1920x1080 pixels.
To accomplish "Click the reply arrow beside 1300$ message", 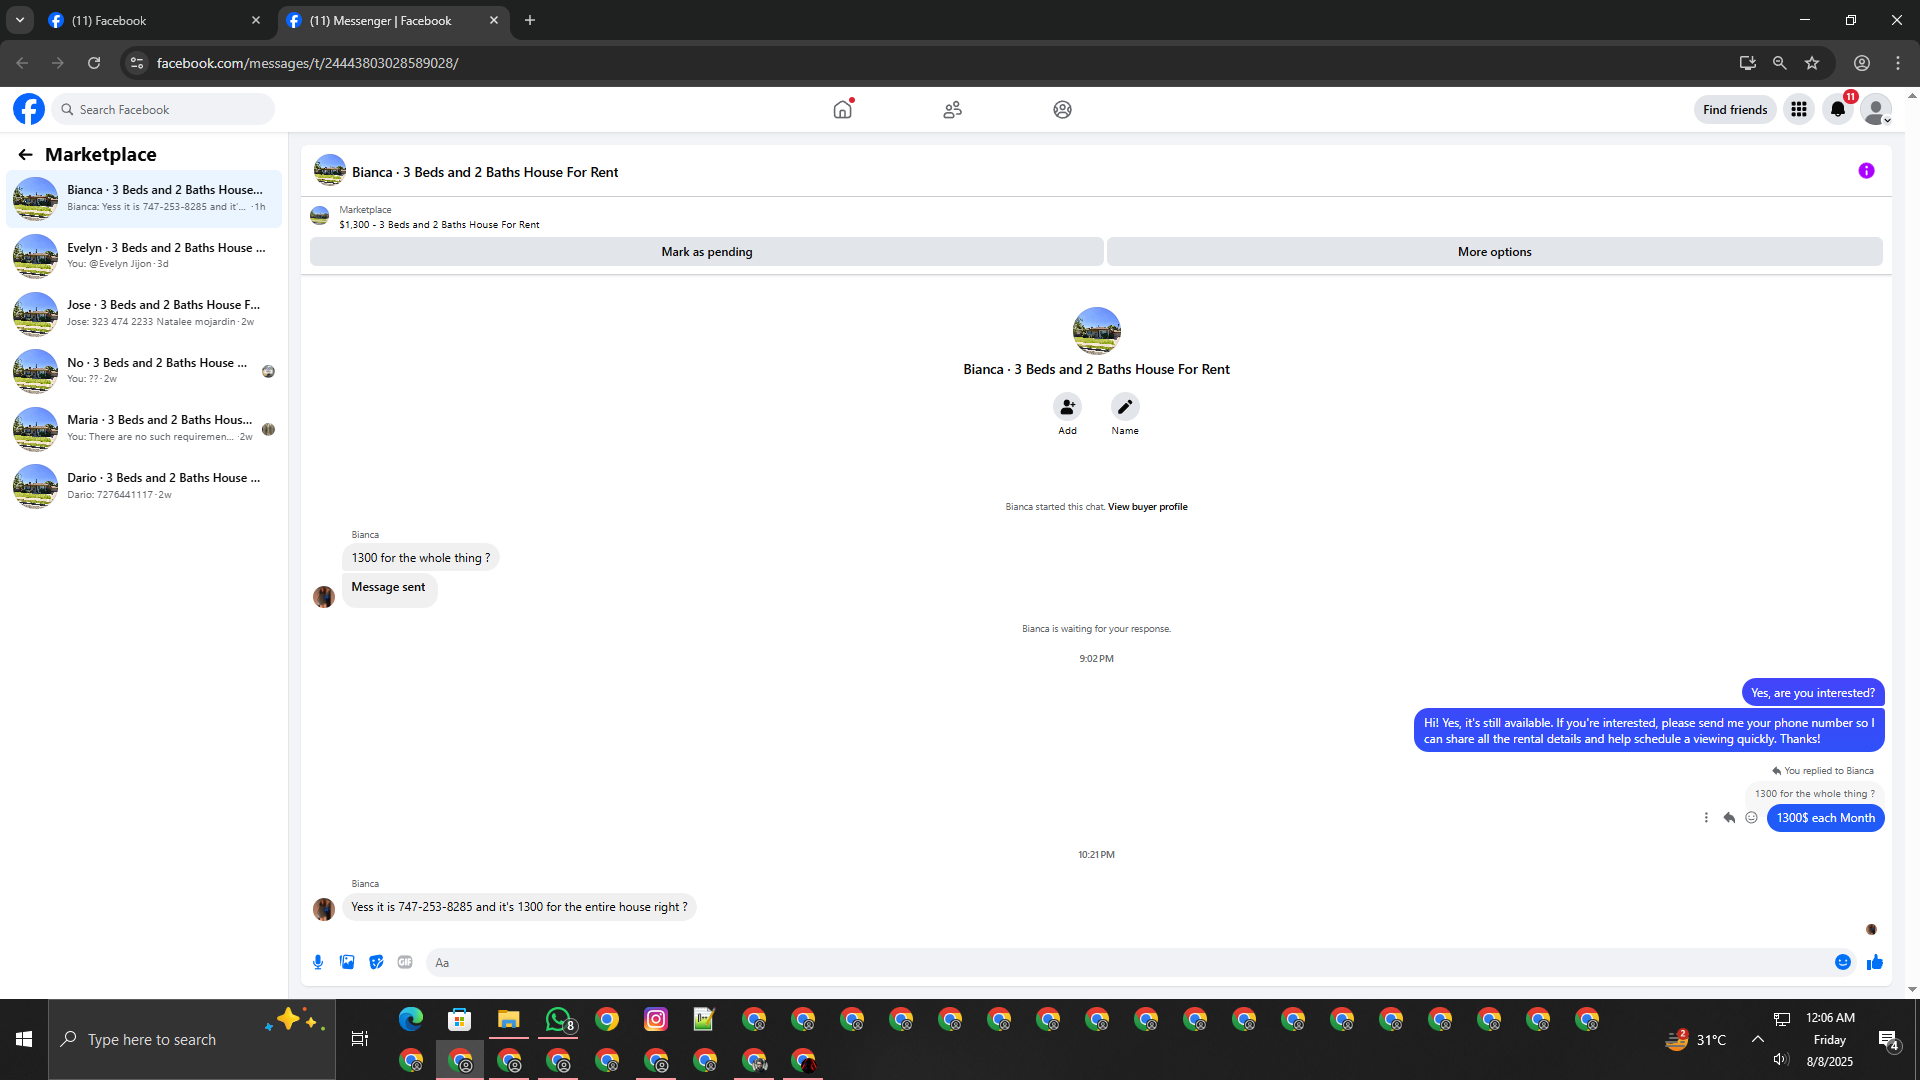I will tap(1729, 818).
